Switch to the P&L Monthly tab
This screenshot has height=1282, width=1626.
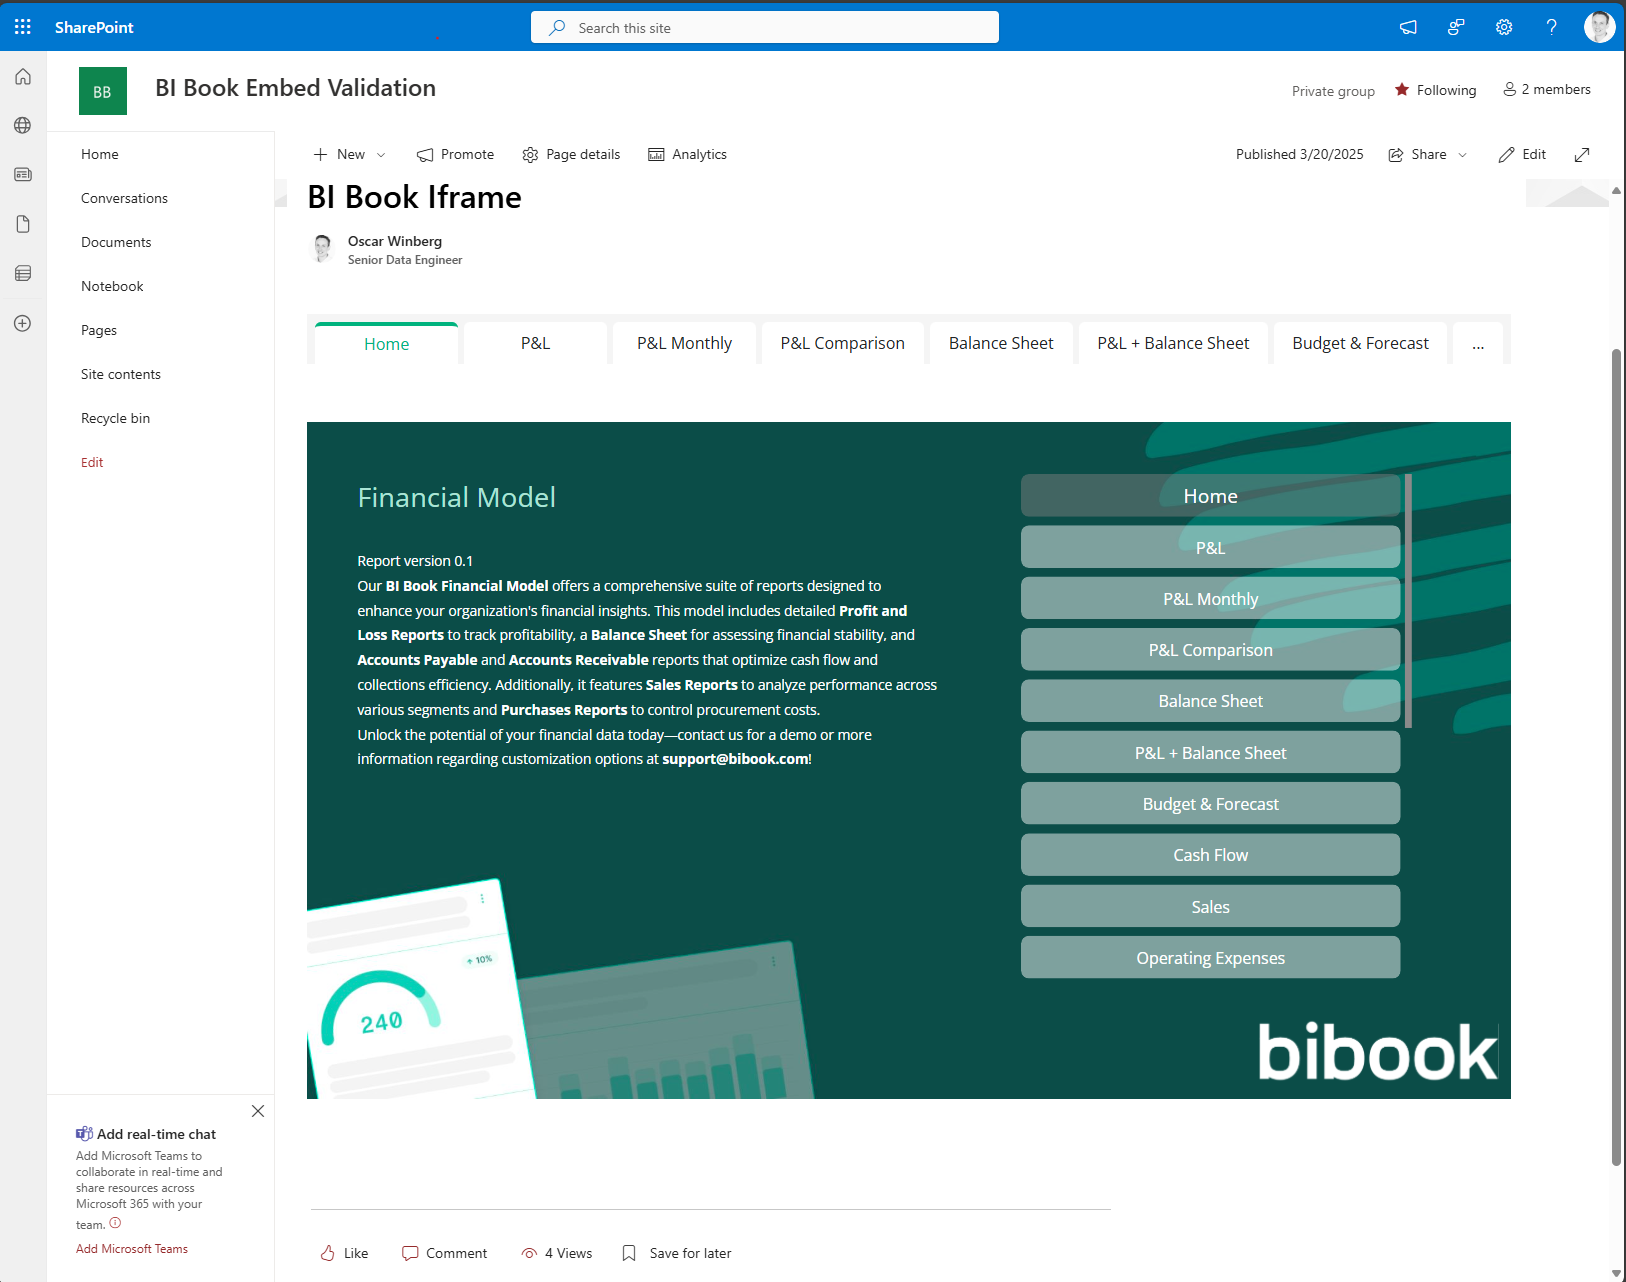(x=684, y=343)
